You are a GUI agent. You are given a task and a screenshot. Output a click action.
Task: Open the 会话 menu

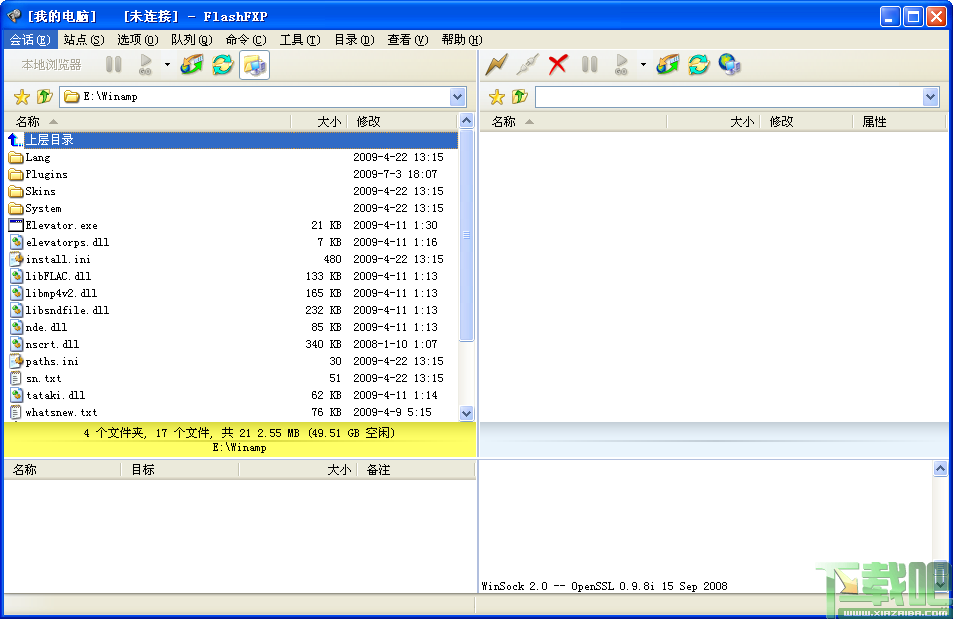tap(30, 40)
